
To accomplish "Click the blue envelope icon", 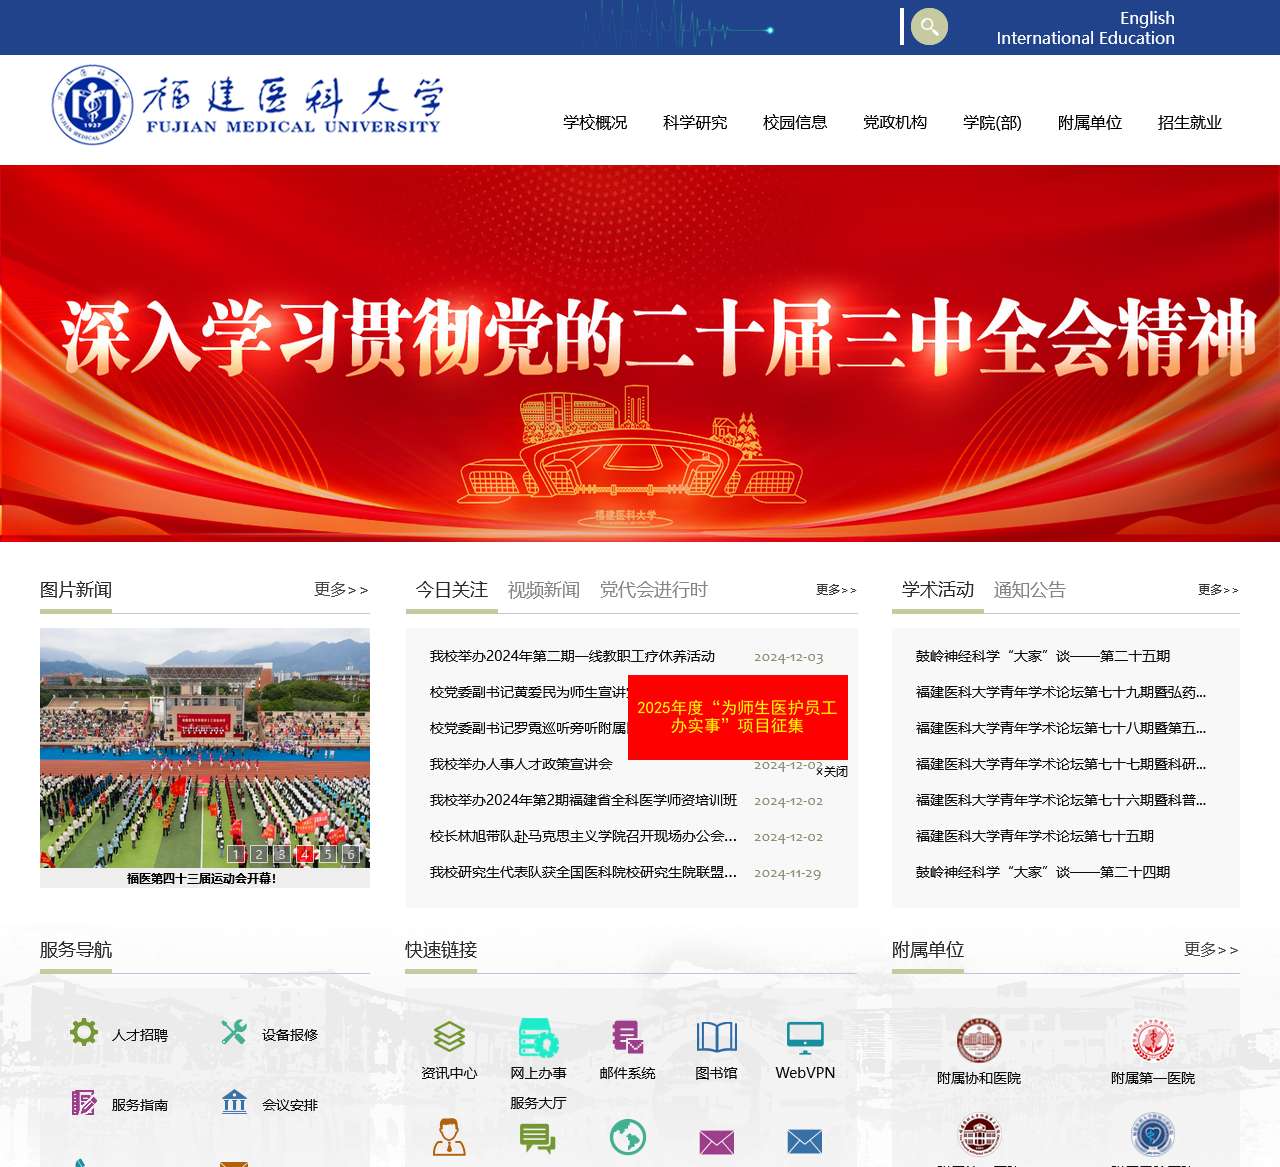I will point(805,1142).
